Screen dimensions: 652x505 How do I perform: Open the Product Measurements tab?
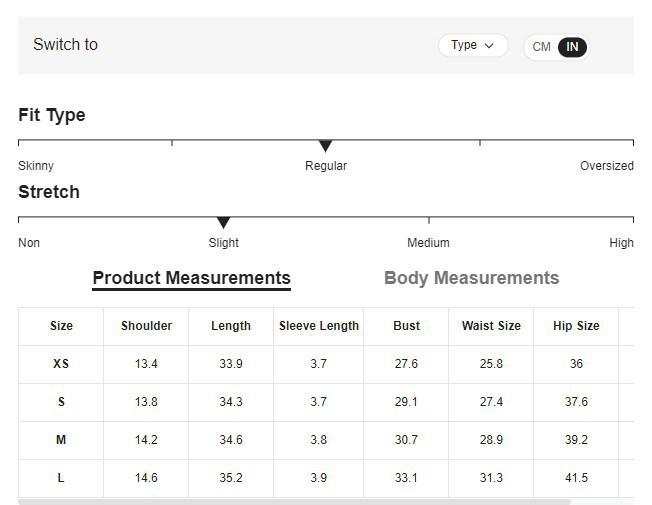tap(191, 278)
